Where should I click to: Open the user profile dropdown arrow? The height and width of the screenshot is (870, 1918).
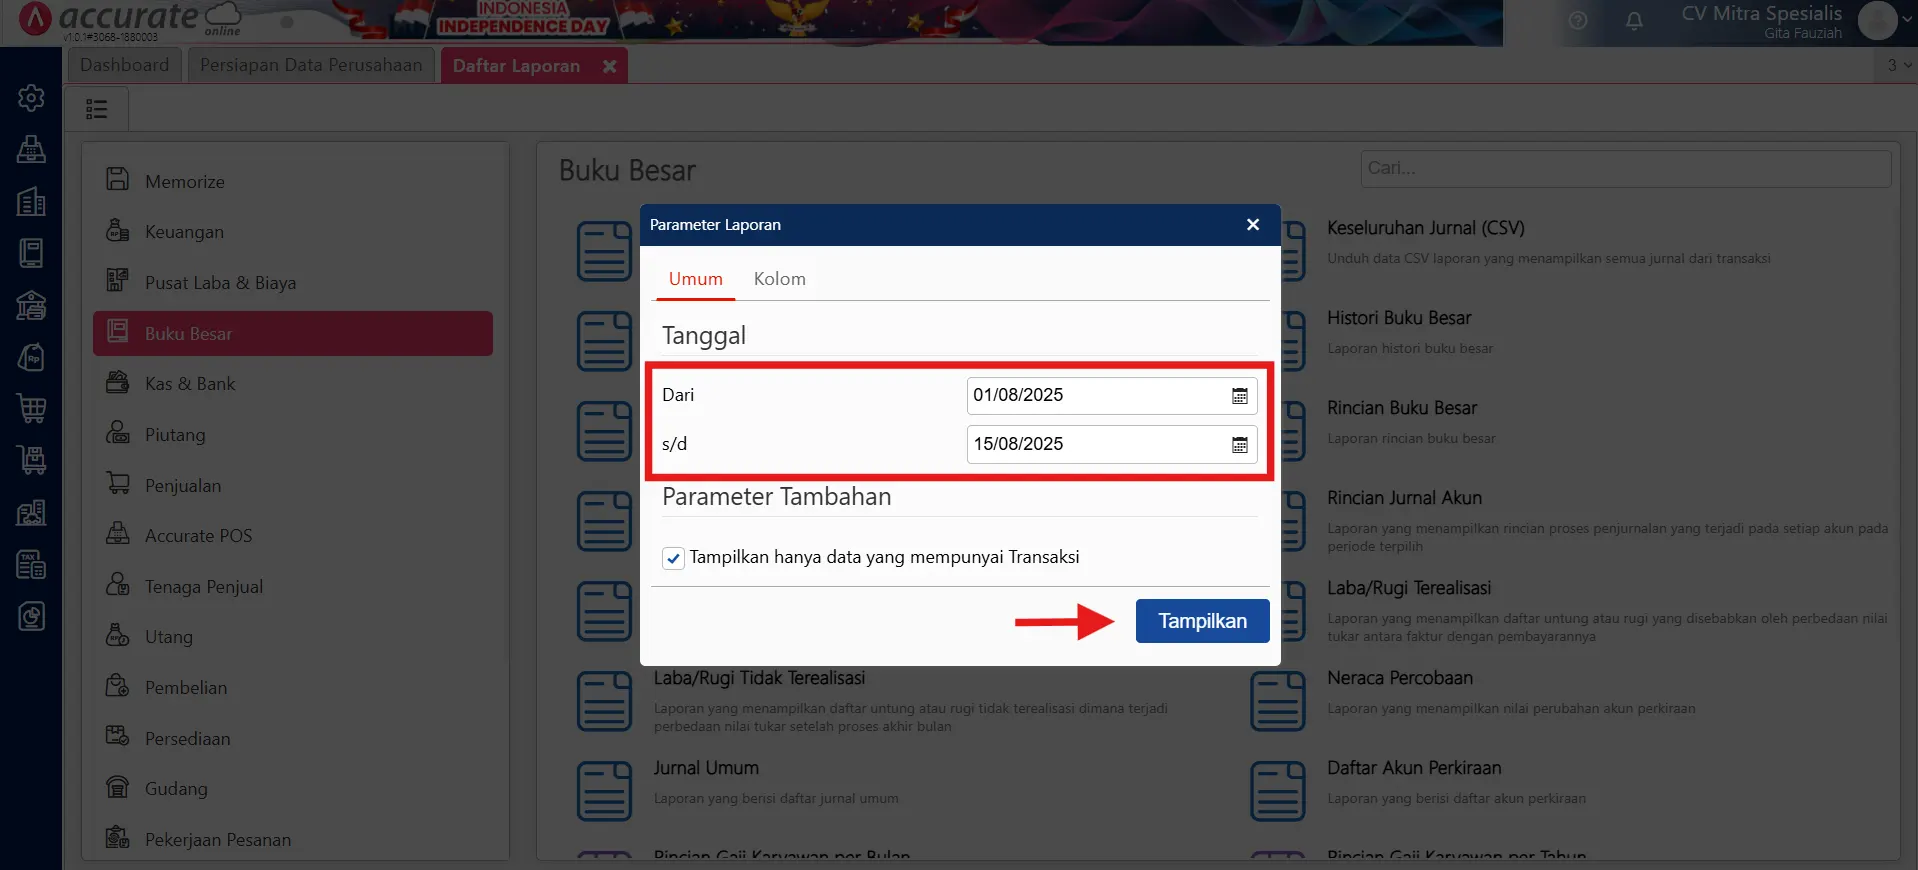click(x=1906, y=19)
